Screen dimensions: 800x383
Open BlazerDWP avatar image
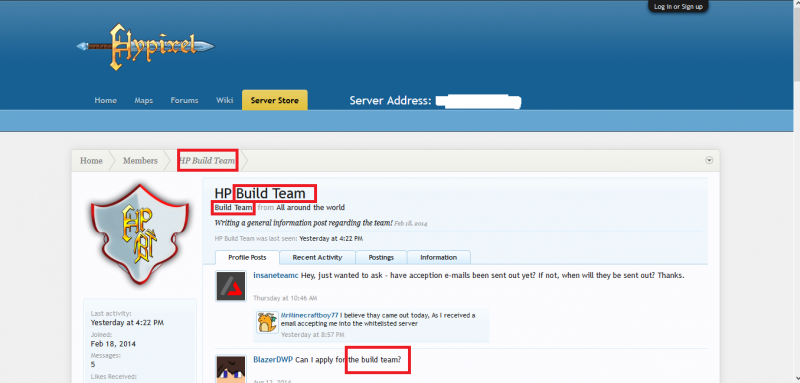pos(231,369)
